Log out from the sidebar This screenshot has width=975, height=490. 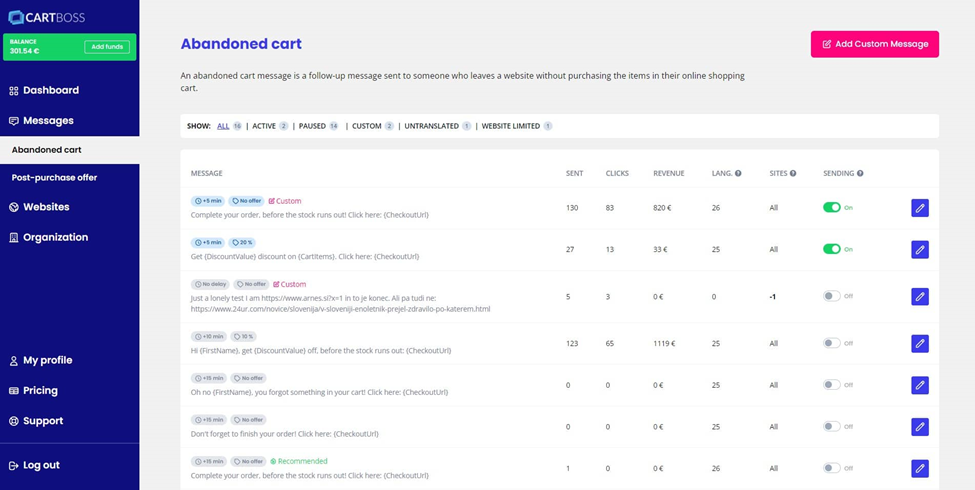click(41, 465)
